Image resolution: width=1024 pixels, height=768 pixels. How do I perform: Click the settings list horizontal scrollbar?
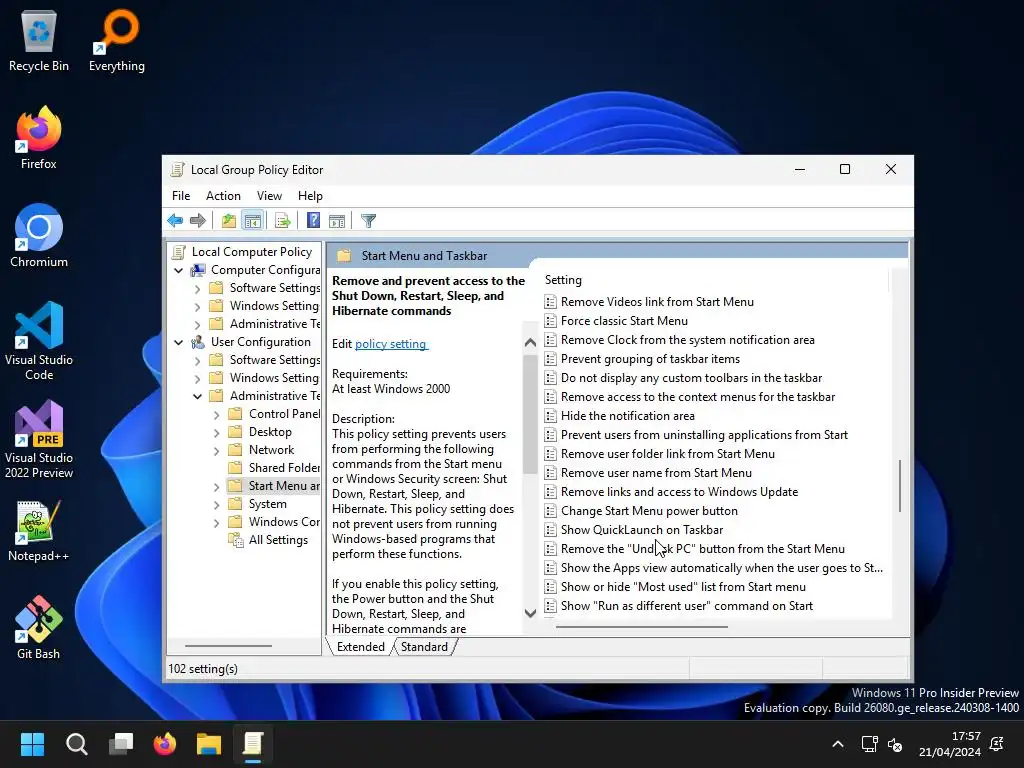(x=642, y=627)
